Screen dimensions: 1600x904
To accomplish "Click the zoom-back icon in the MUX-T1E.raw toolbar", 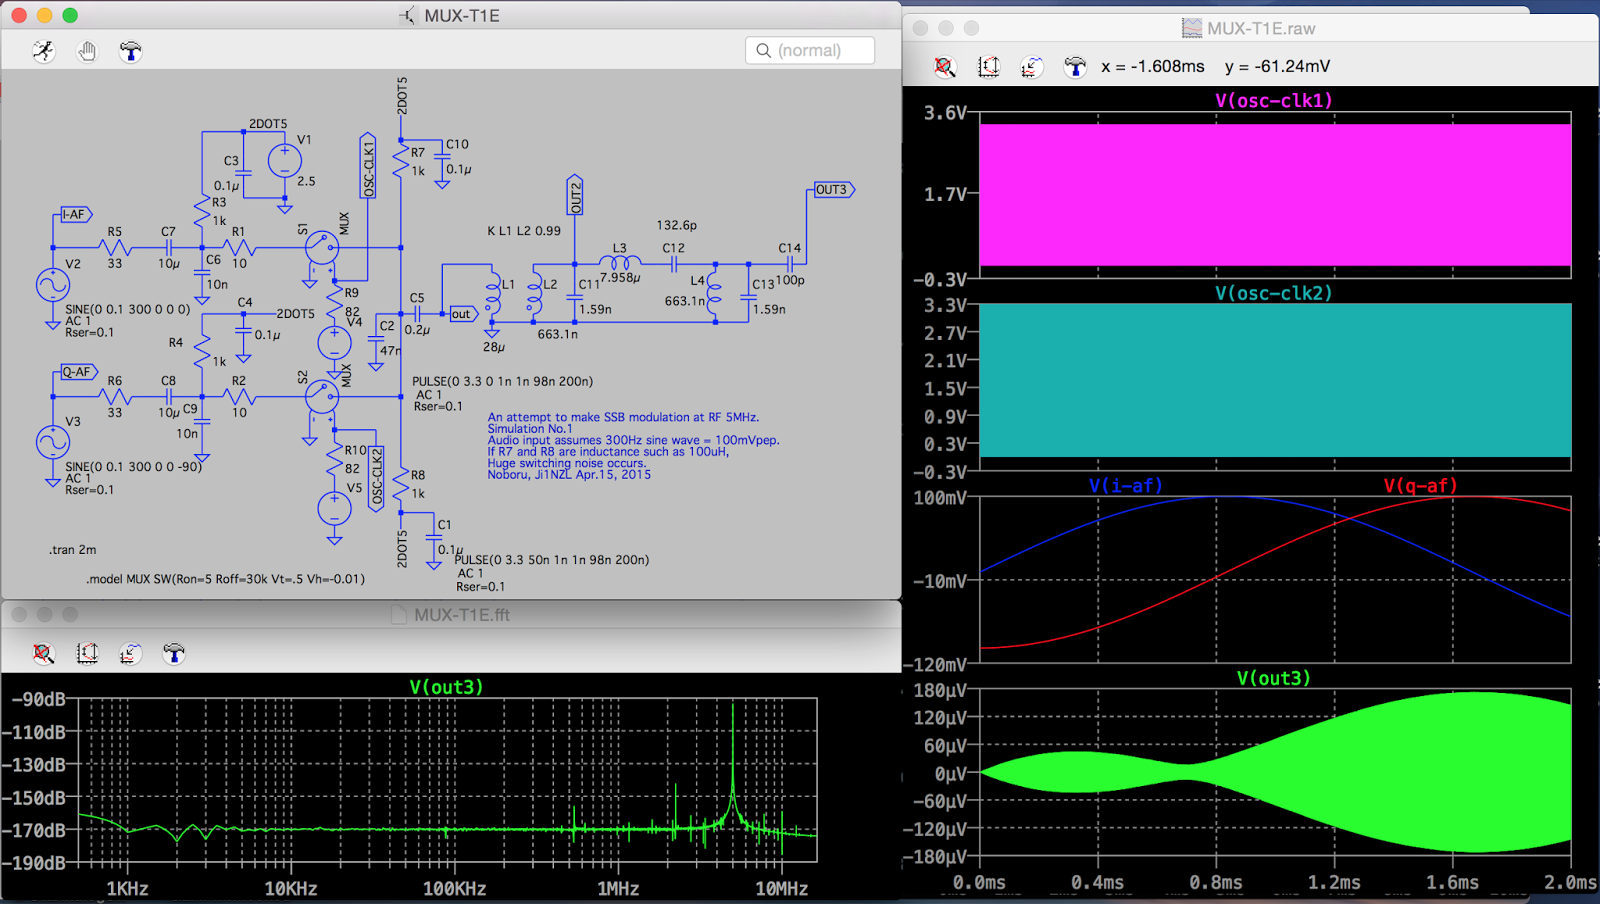I will (x=1031, y=66).
